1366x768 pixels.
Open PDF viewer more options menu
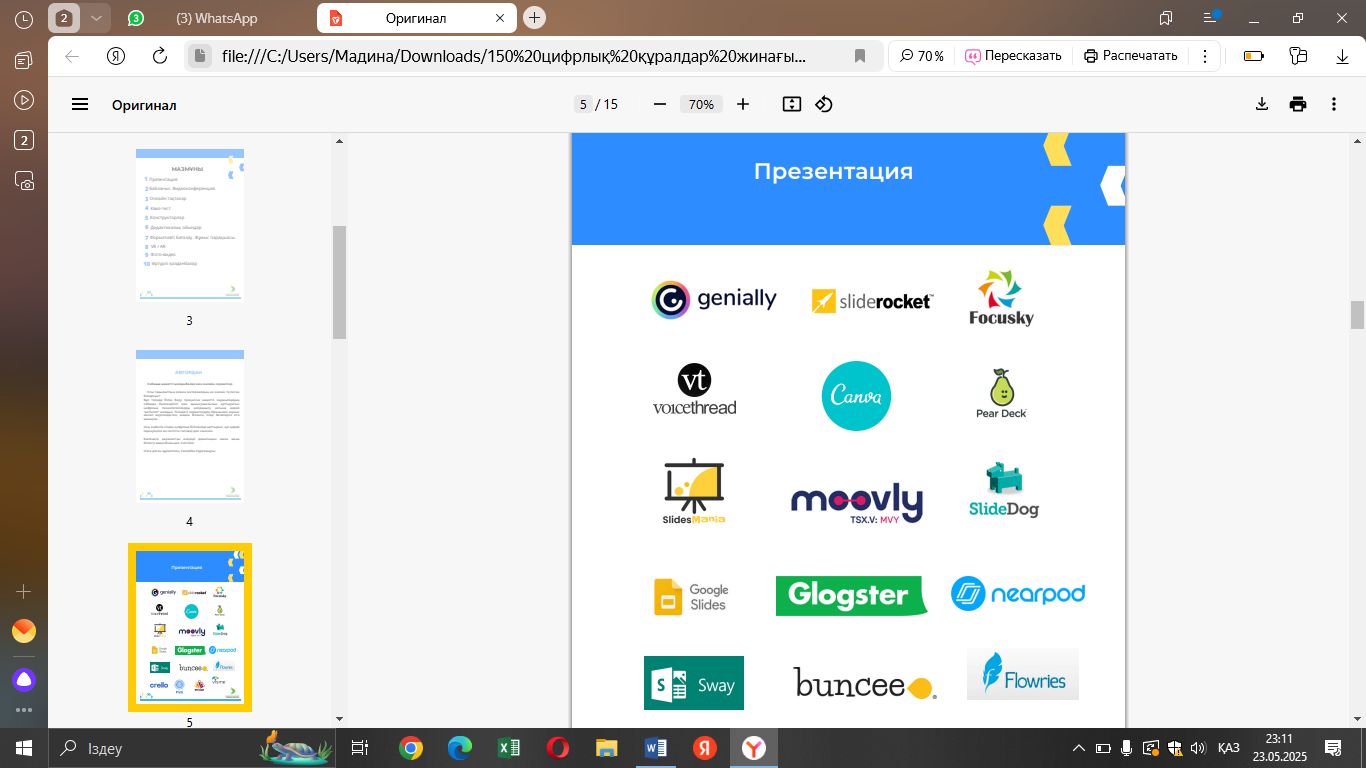tap(1334, 104)
